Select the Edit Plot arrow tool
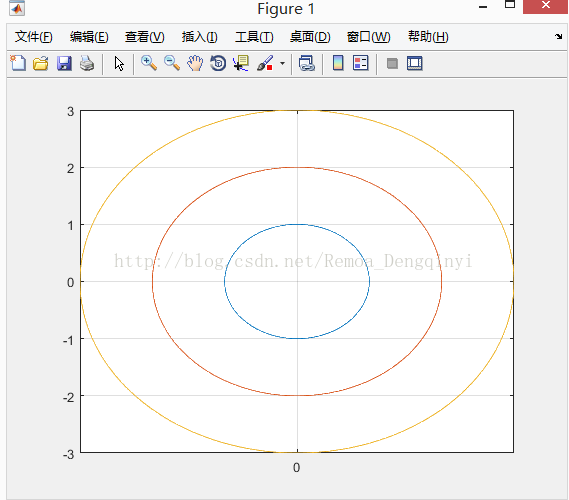Screen dimensions: 569x500 [119, 63]
